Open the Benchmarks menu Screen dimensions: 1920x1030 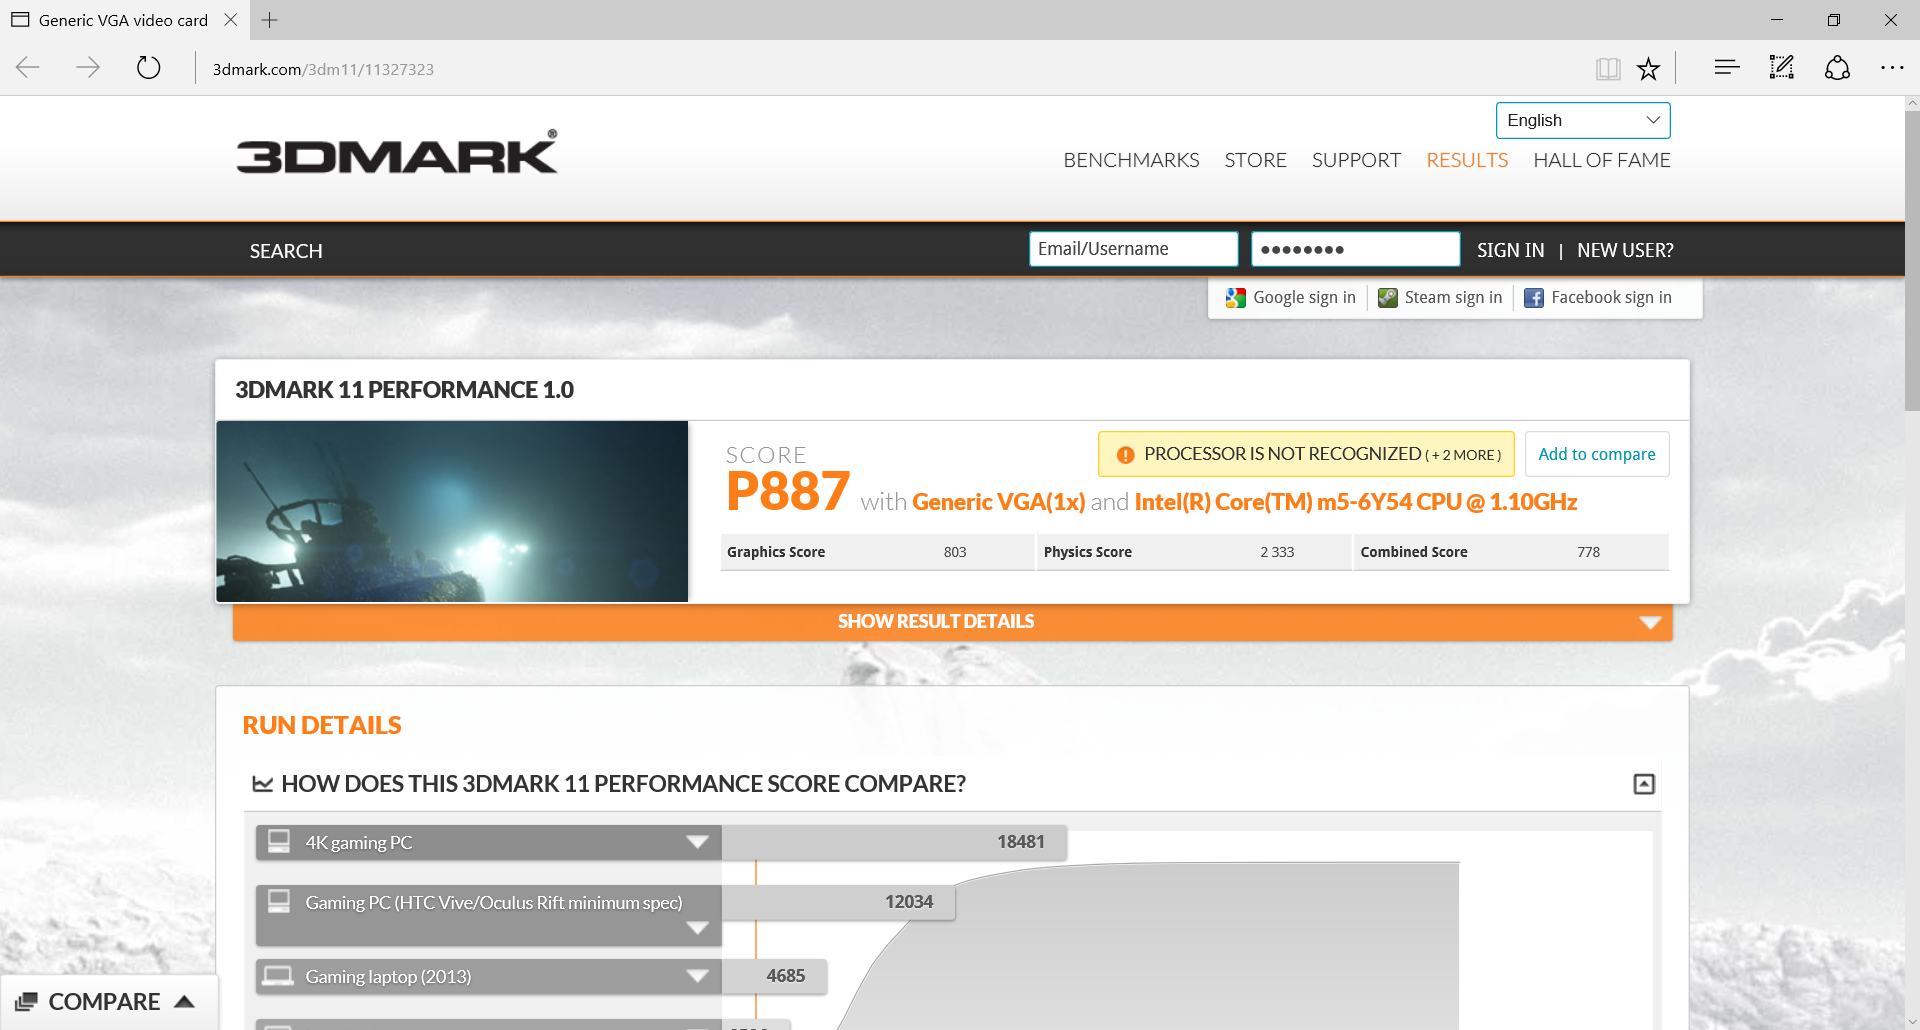point(1131,160)
